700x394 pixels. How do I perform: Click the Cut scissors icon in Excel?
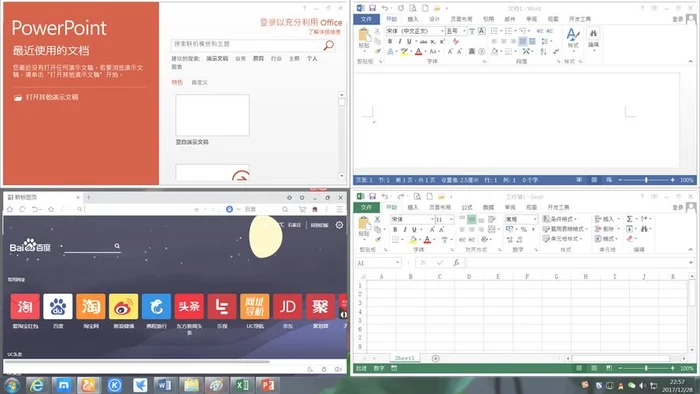pos(377,219)
